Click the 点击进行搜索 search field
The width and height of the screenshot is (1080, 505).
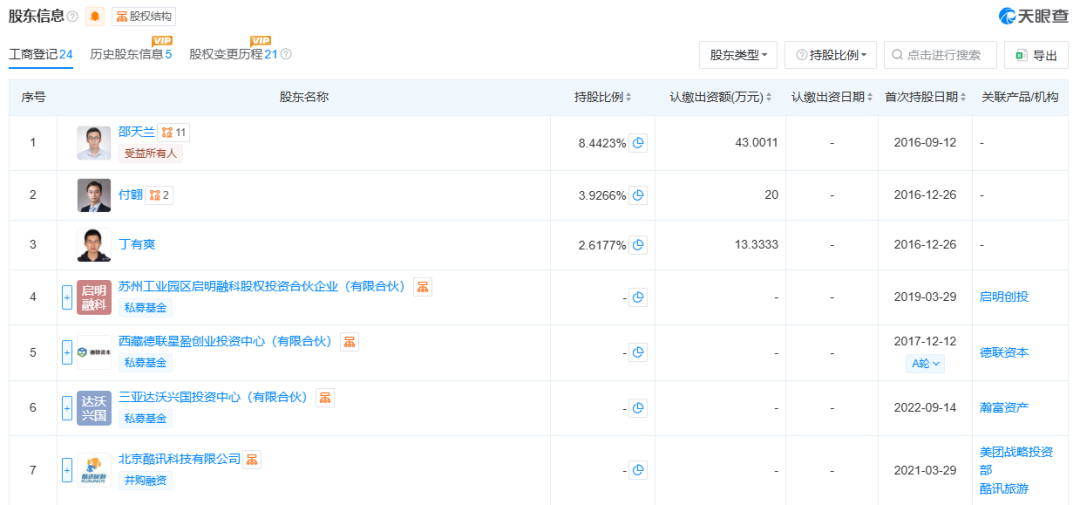(x=940, y=55)
